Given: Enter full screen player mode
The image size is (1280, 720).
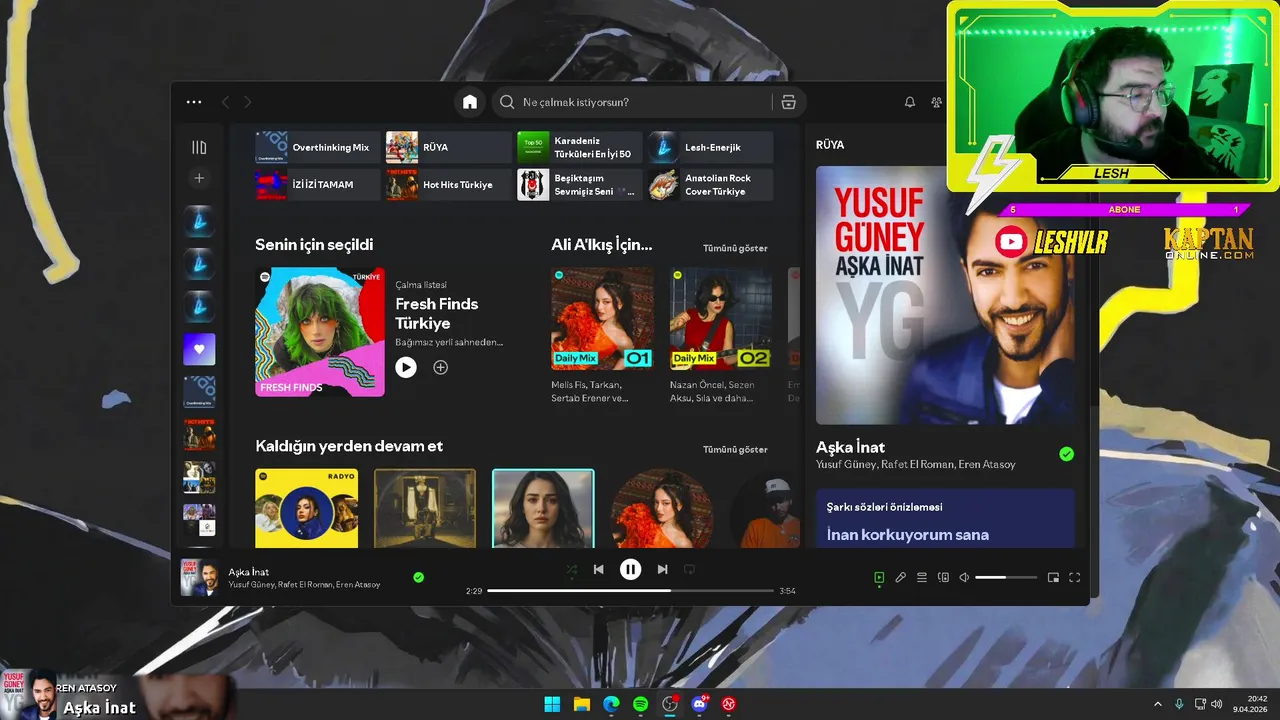Looking at the screenshot, I should 1075,577.
